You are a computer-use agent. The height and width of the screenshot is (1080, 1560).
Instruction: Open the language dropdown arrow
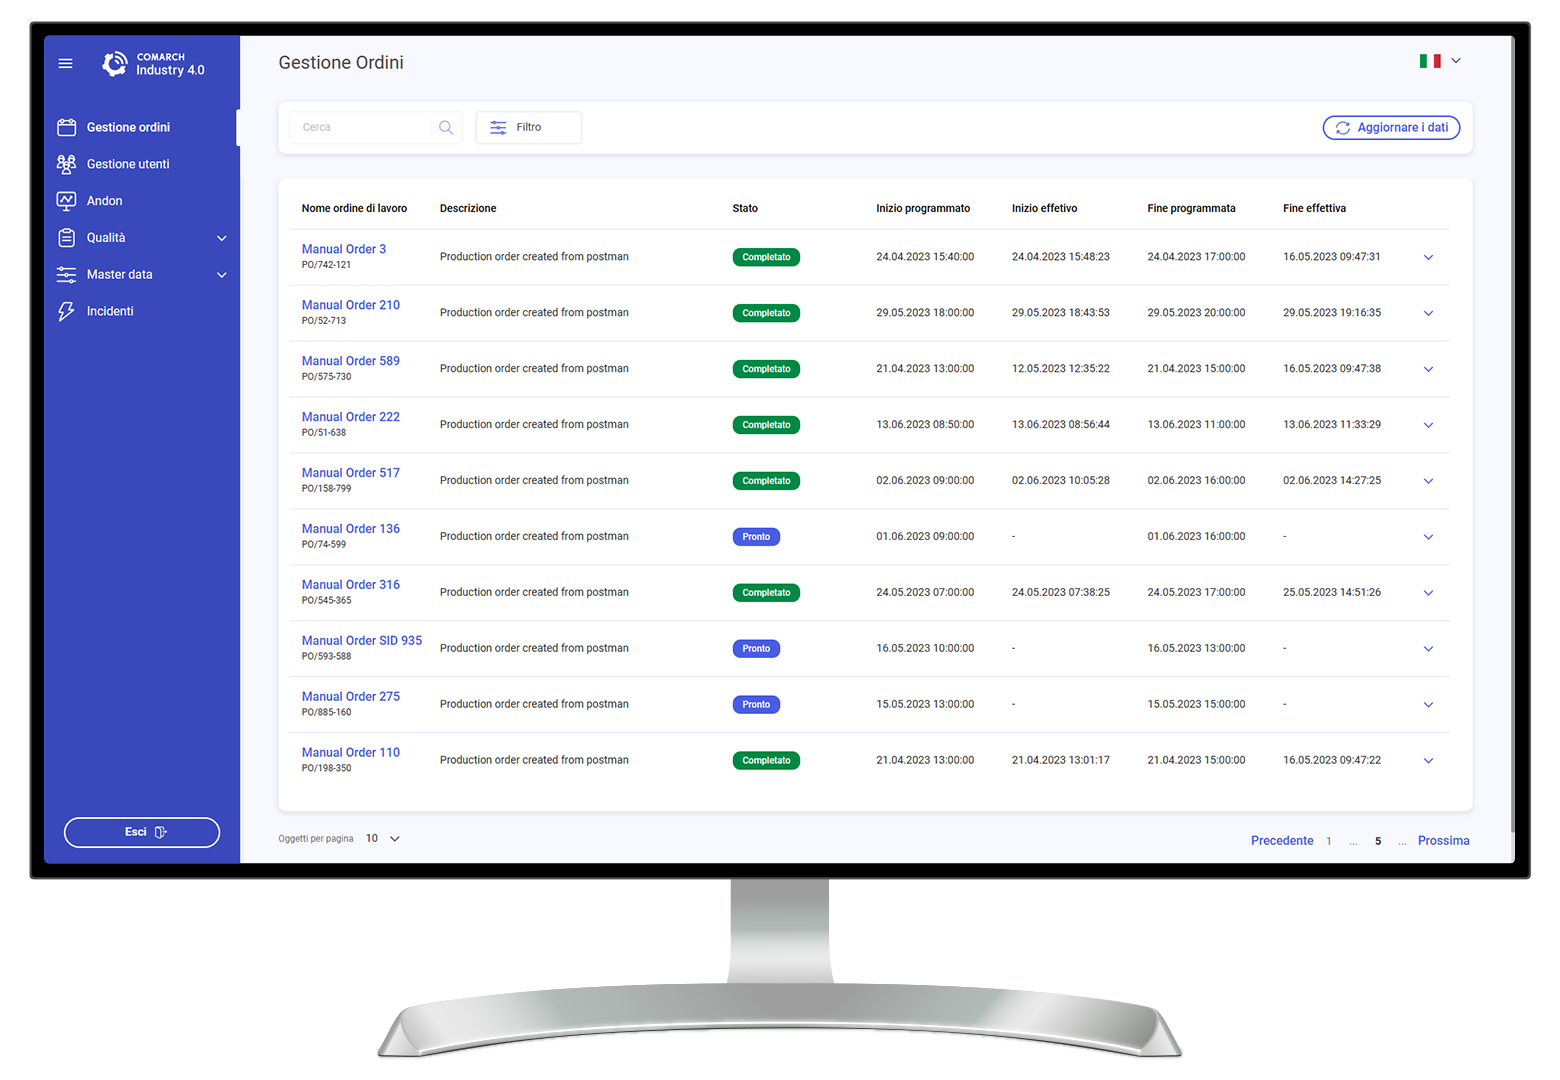(1456, 61)
